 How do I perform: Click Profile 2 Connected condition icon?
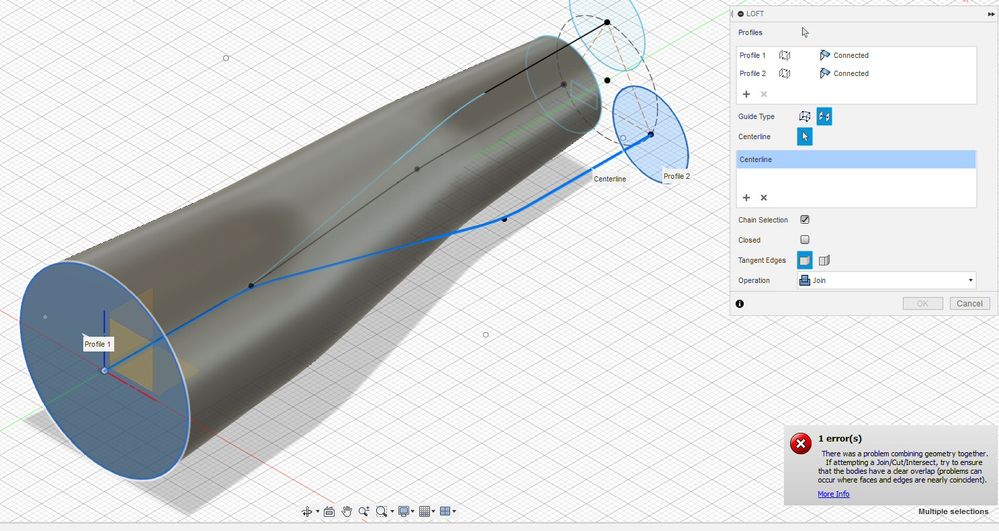click(824, 73)
